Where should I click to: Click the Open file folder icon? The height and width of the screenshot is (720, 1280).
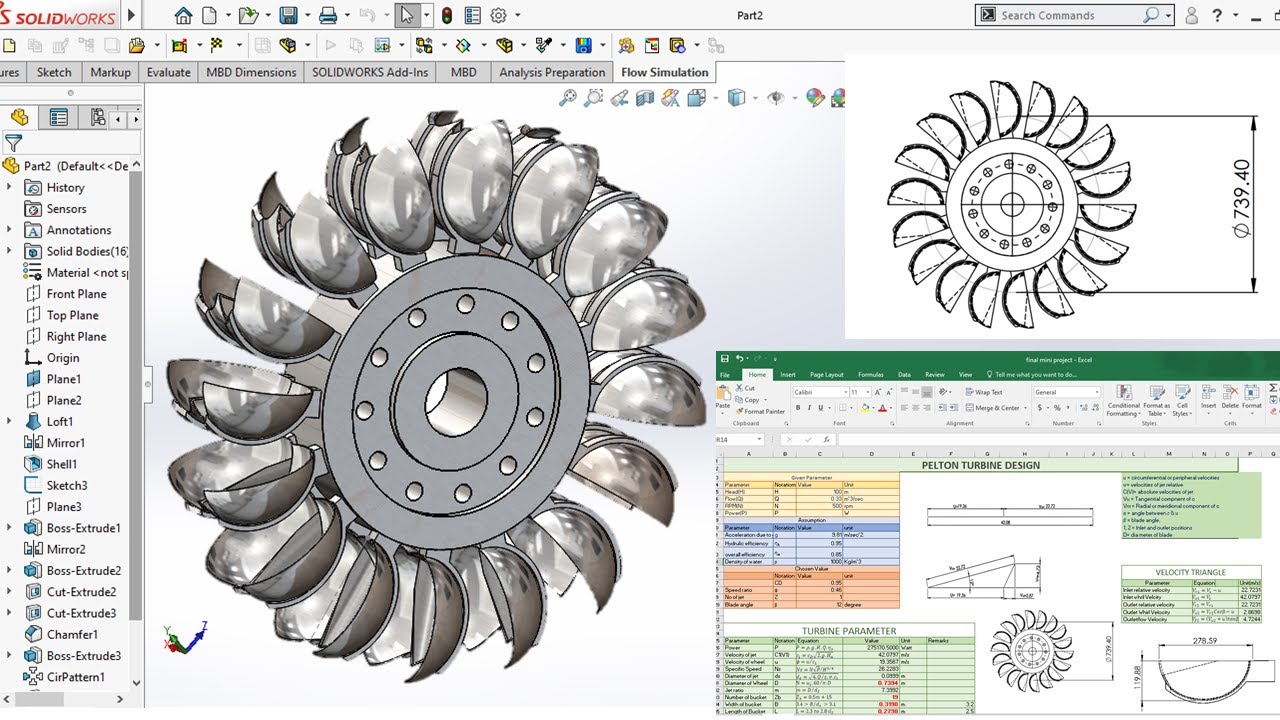[248, 16]
